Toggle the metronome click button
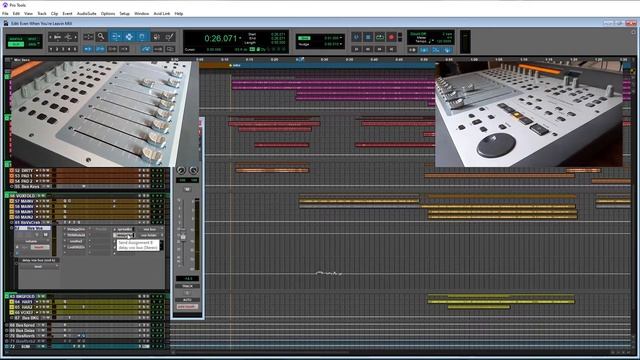The image size is (640, 360). (x=424, y=49)
